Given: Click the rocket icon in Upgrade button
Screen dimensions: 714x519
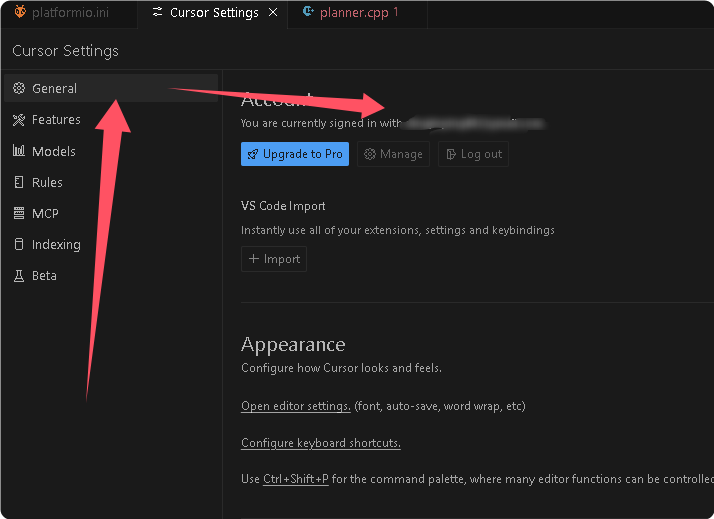Looking at the screenshot, I should tap(253, 155).
